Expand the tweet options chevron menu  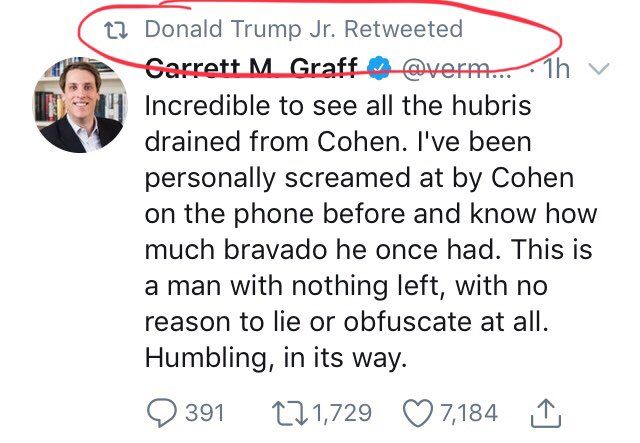tap(598, 71)
